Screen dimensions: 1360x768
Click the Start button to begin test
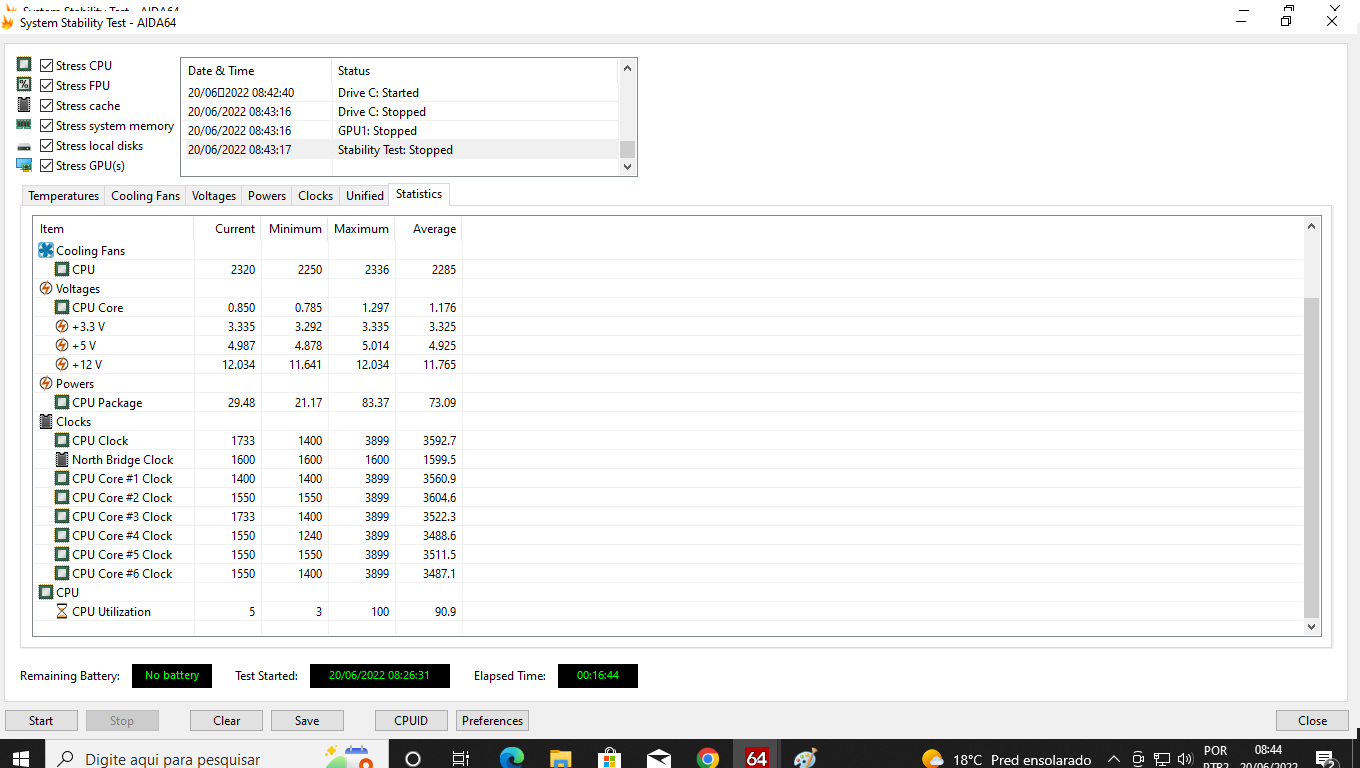(x=41, y=720)
